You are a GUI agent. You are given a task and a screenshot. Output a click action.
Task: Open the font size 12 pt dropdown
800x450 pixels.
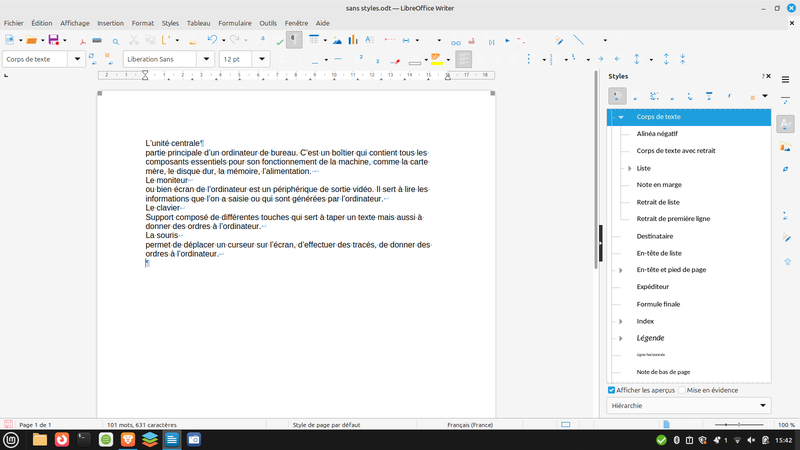click(263, 59)
